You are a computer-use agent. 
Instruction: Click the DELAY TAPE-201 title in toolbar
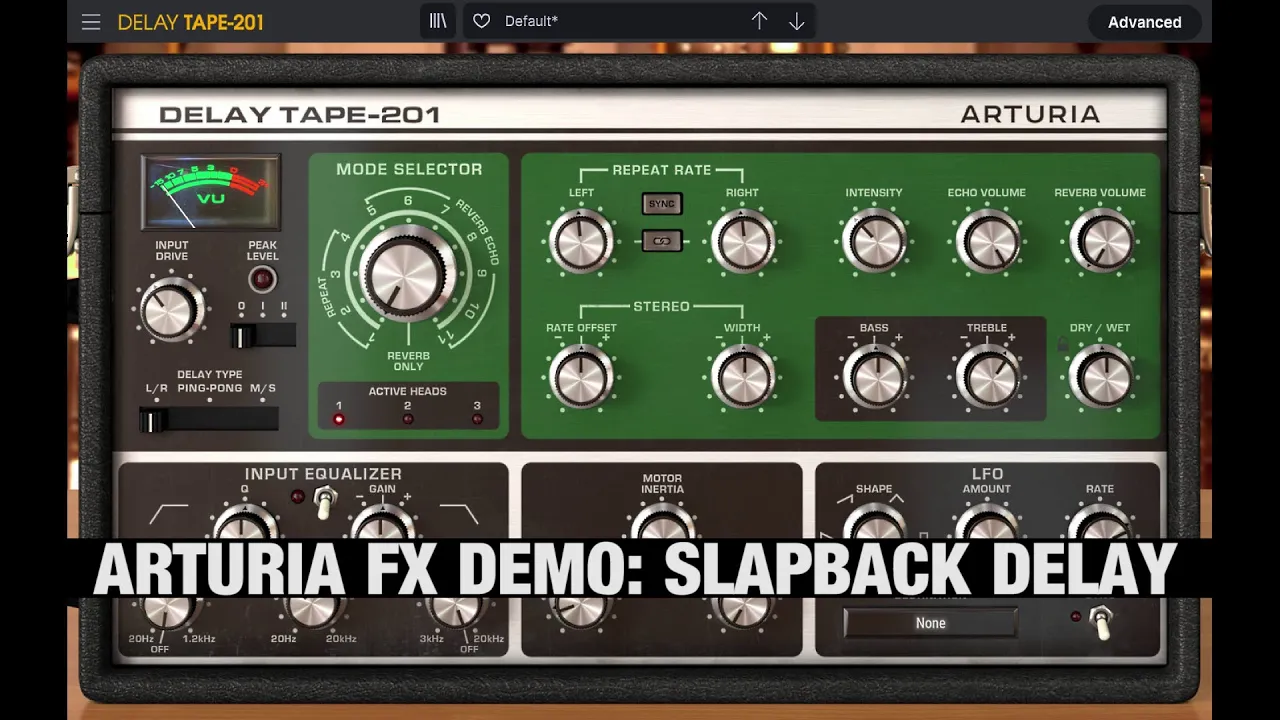point(191,22)
